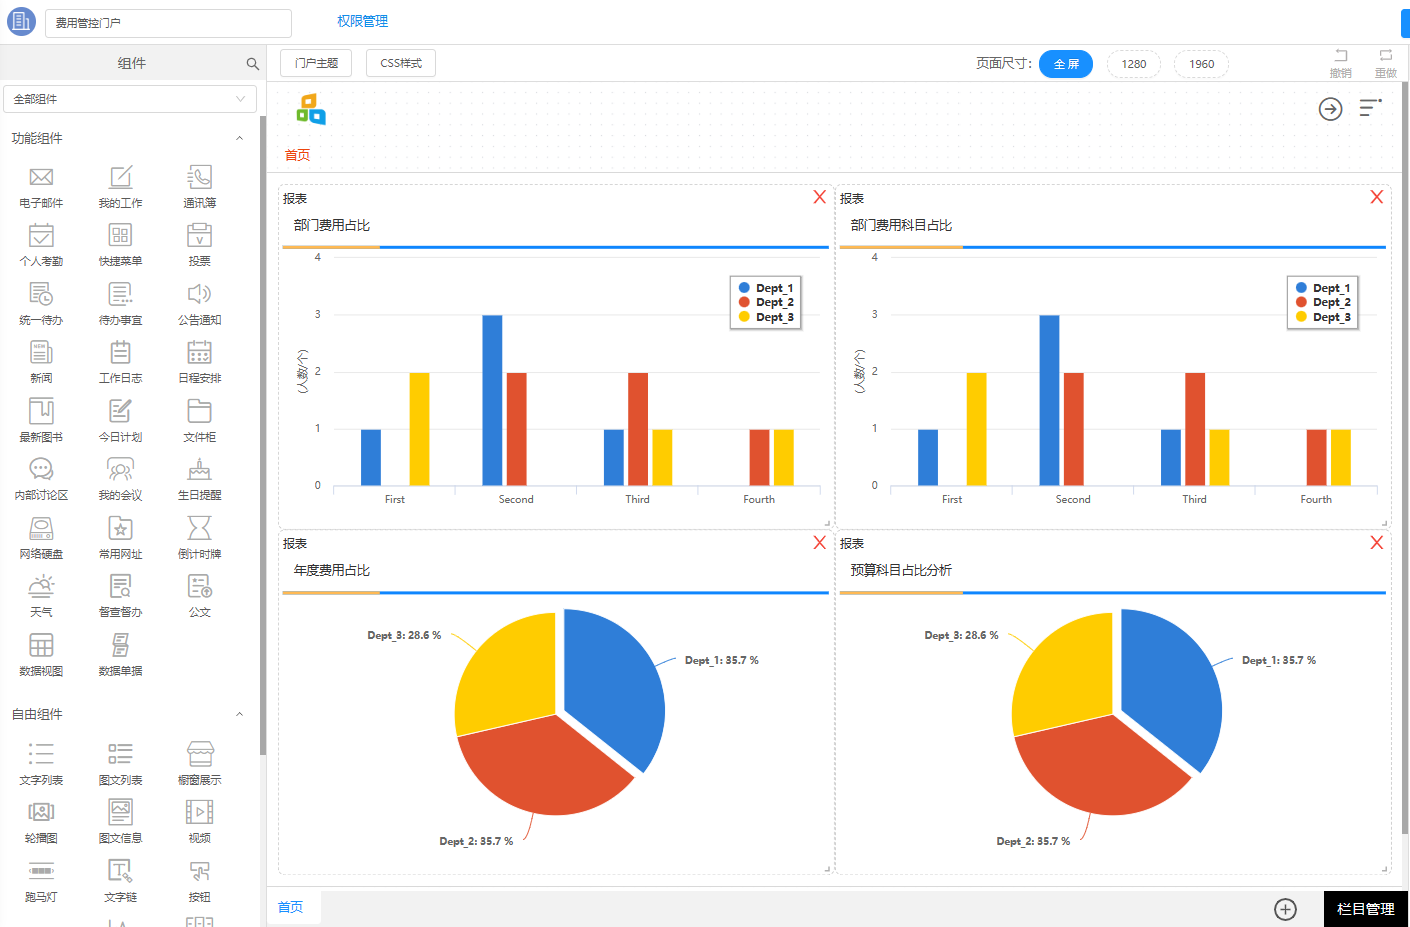Select the 公文 component icon
This screenshot has height=927, width=1410.
click(x=199, y=586)
